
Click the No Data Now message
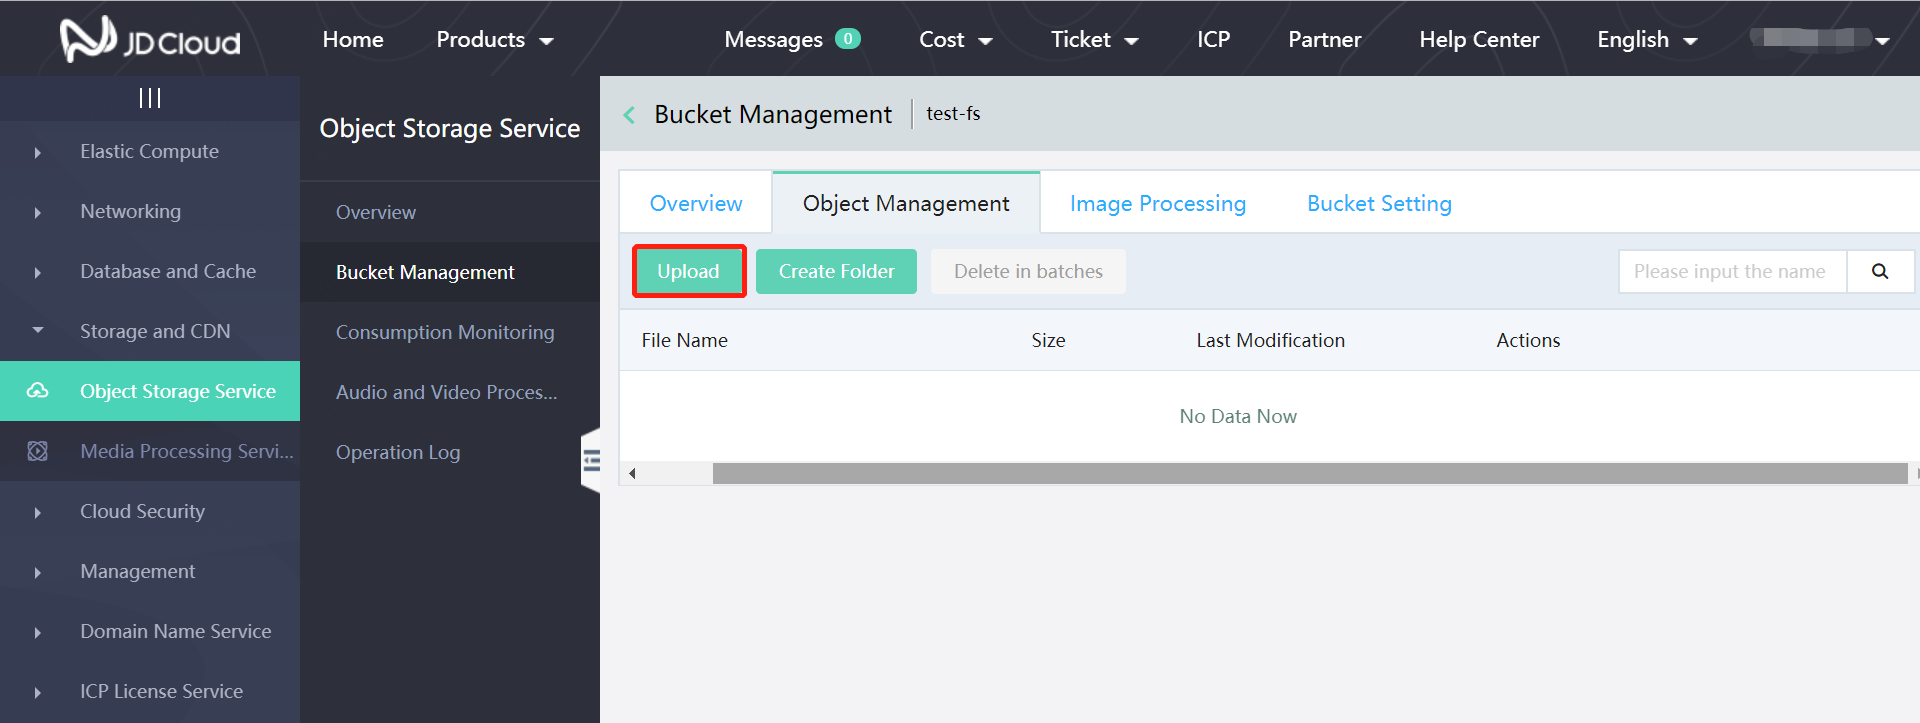tap(1238, 416)
